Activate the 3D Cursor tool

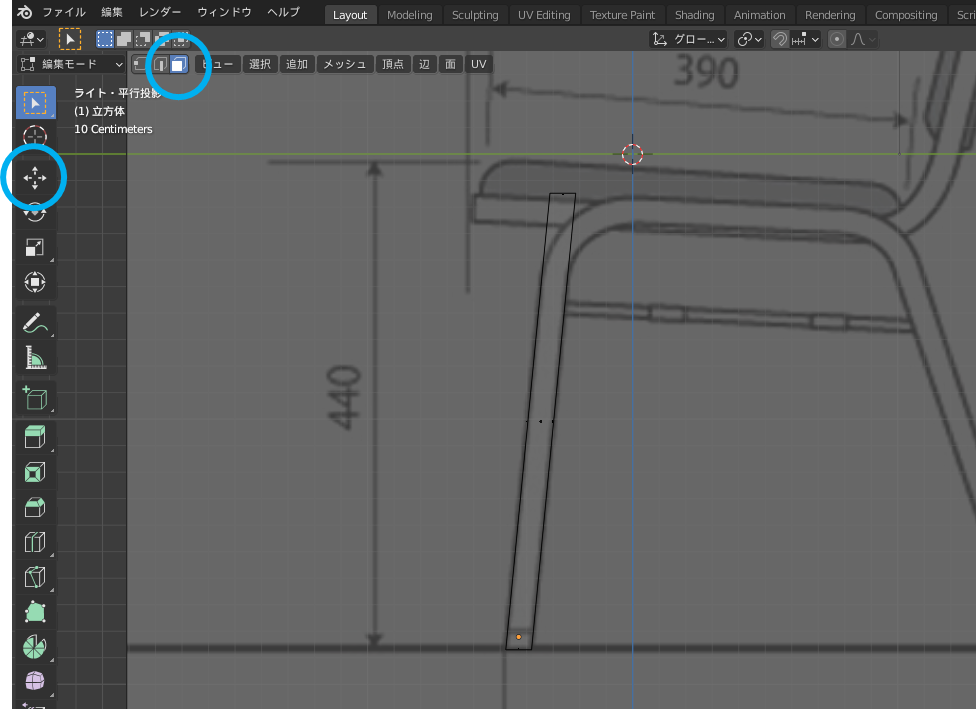click(x=35, y=135)
